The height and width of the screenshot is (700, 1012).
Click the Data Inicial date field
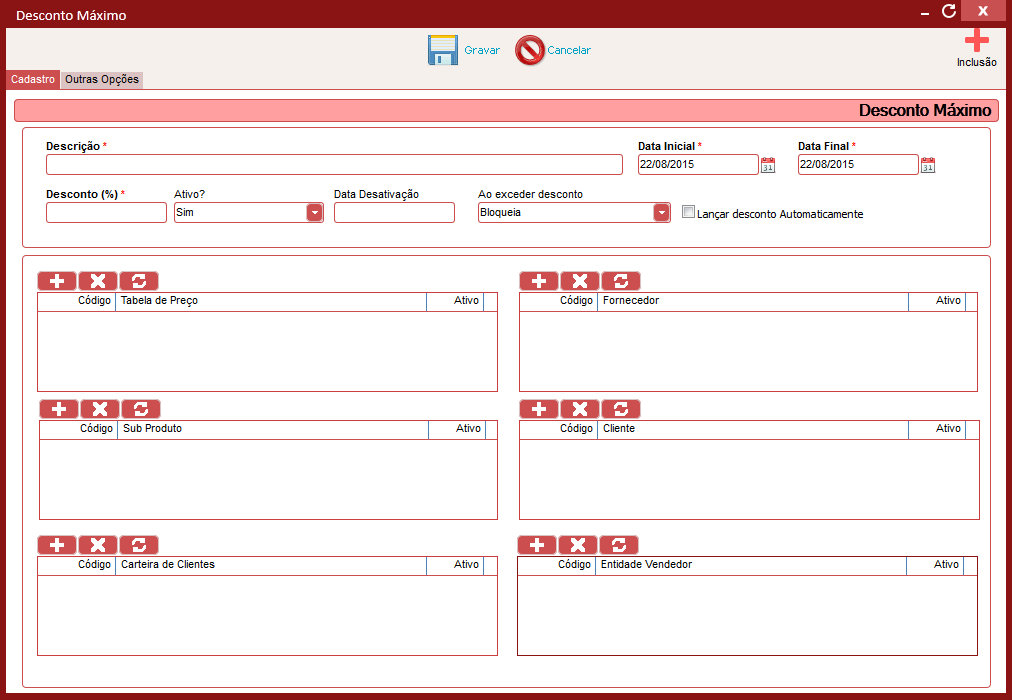coord(698,165)
